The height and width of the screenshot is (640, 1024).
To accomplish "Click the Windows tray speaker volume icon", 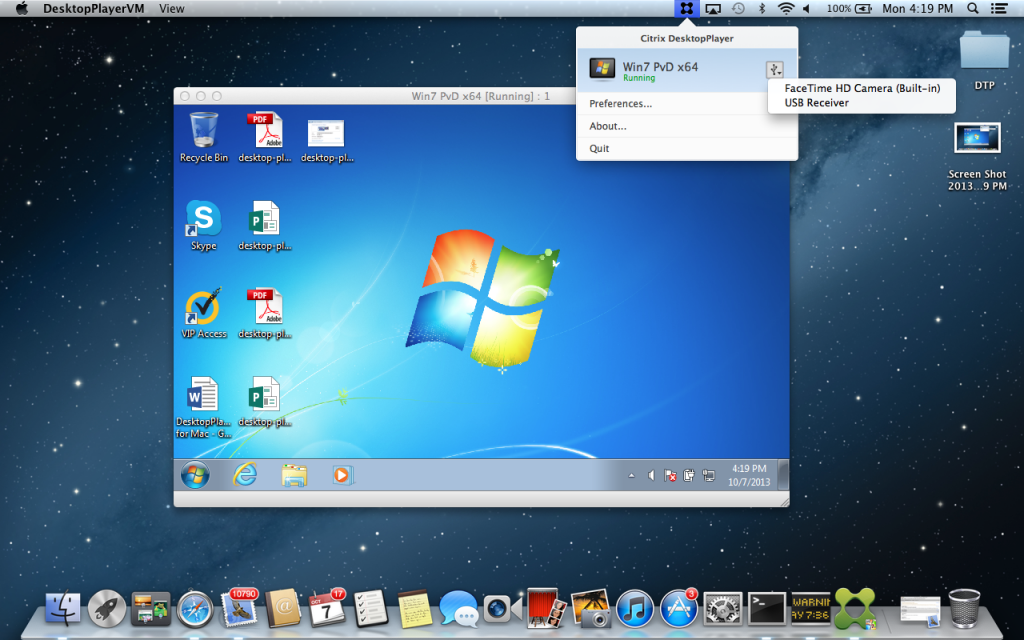I will (651, 475).
